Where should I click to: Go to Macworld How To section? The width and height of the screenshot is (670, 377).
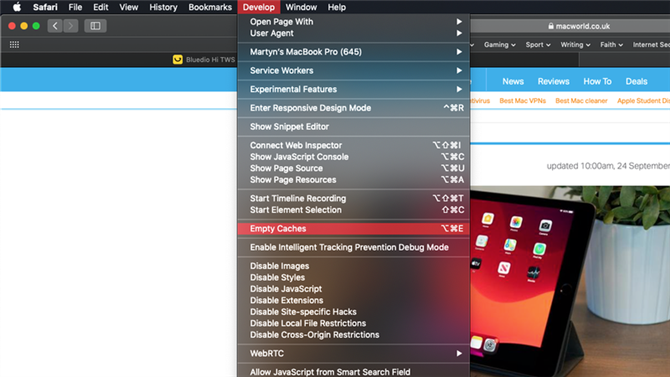coord(597,81)
